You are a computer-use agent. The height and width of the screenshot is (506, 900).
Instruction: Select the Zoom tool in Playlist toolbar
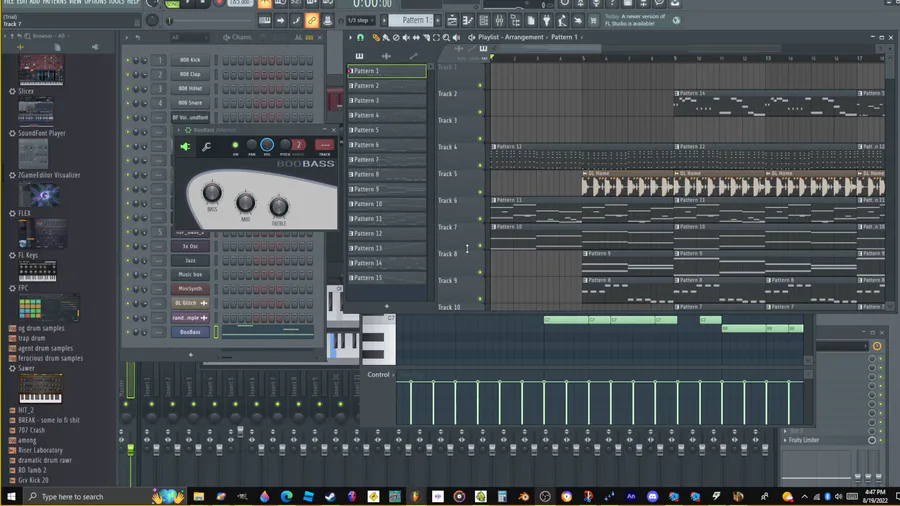[x=446, y=37]
